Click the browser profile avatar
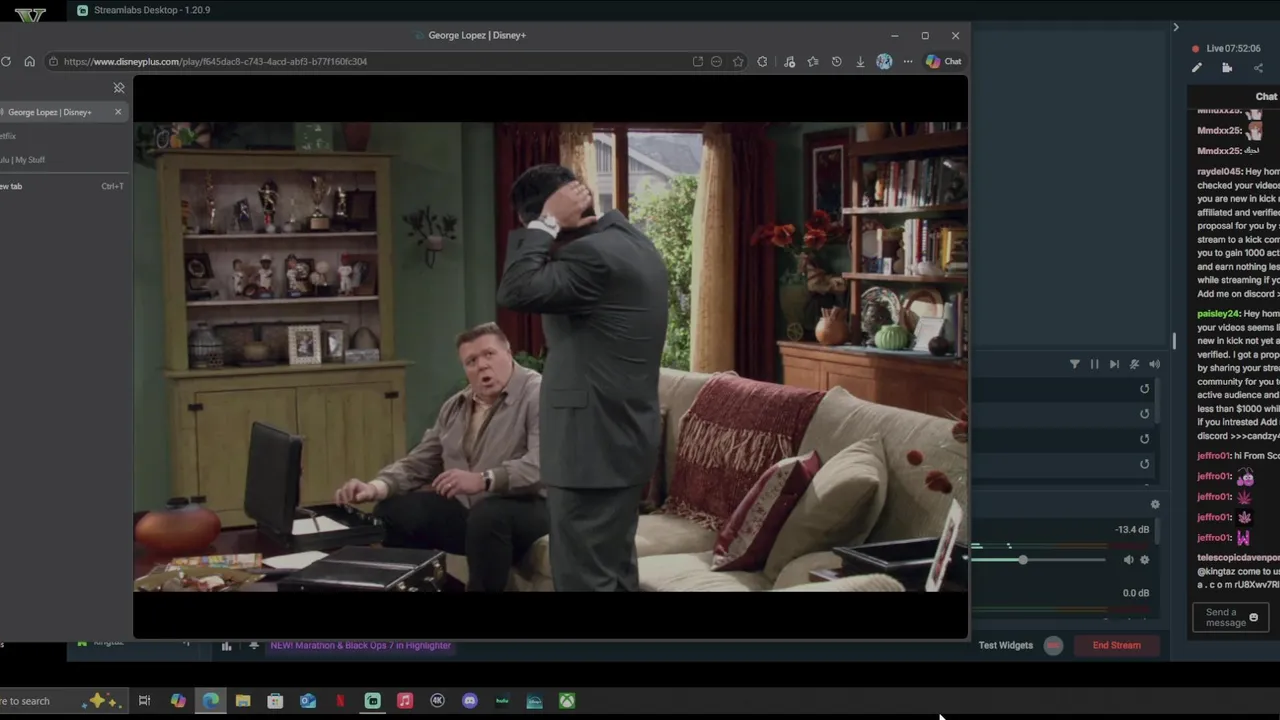Screen dimensions: 1280x720 tap(884, 61)
